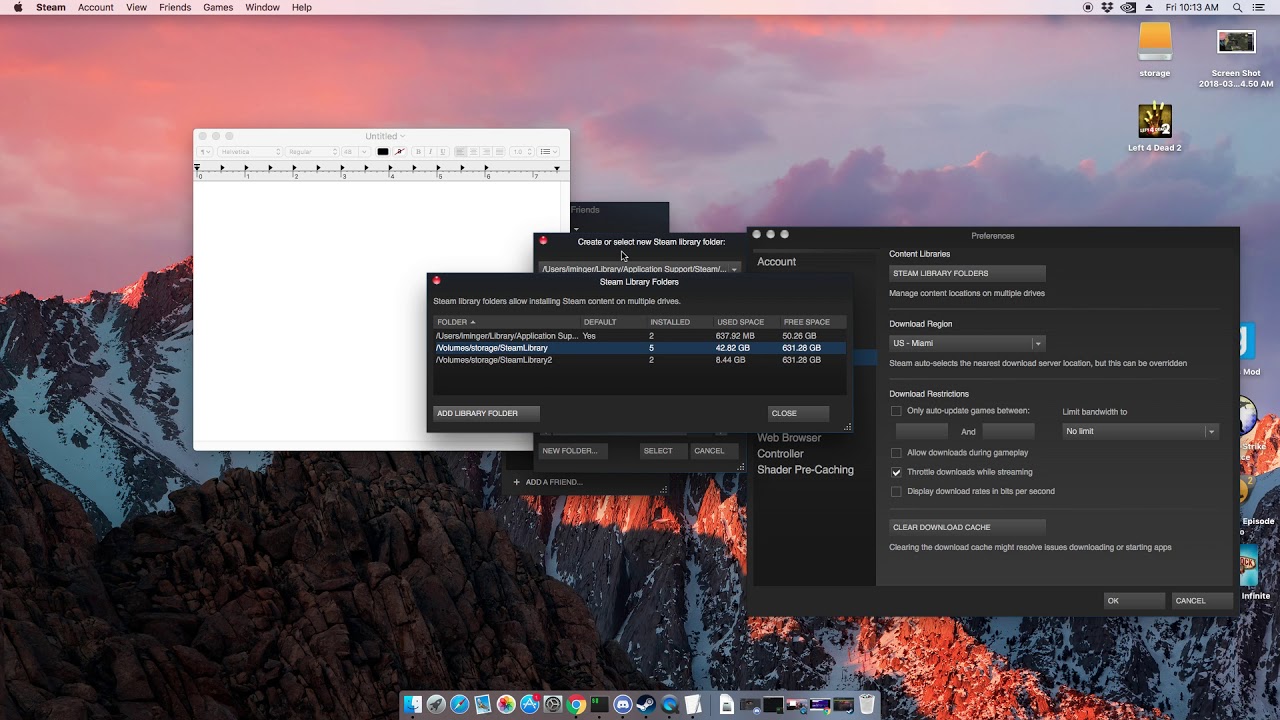This screenshot has height=720, width=1280.
Task: Click CANCEL in Preferences window
Action: (1202, 601)
